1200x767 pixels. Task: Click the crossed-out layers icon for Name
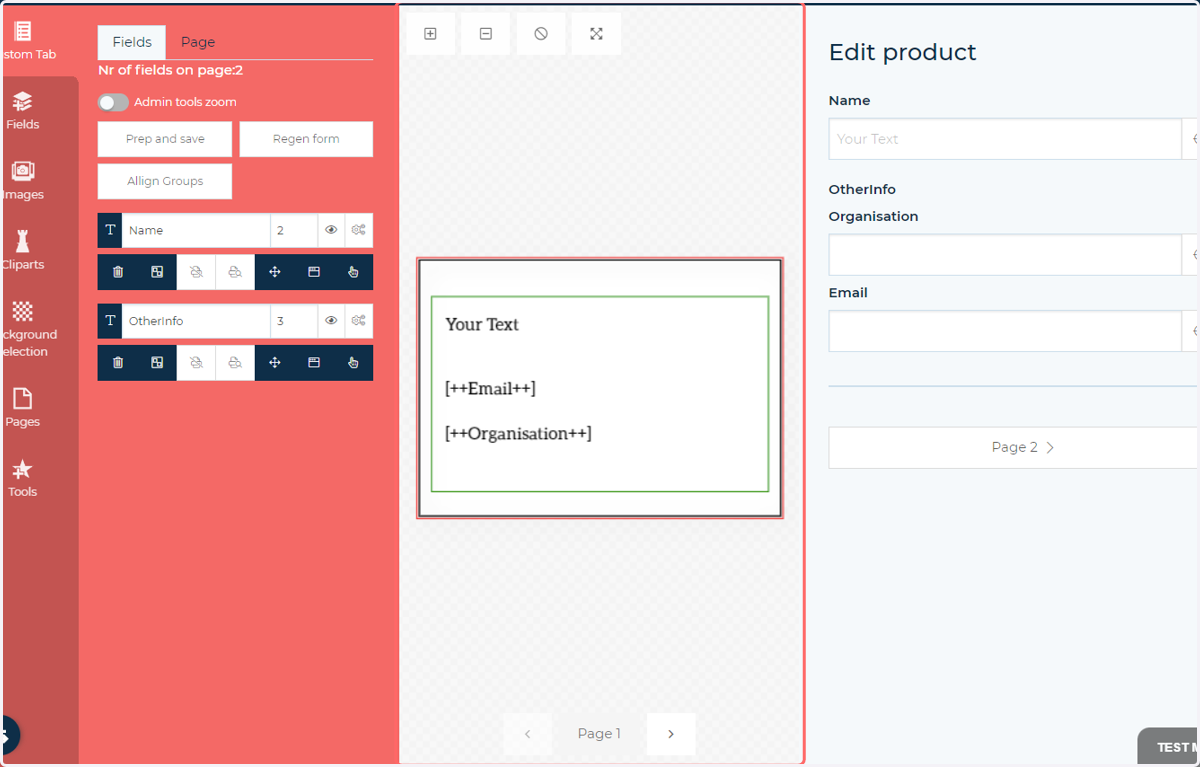pos(196,272)
